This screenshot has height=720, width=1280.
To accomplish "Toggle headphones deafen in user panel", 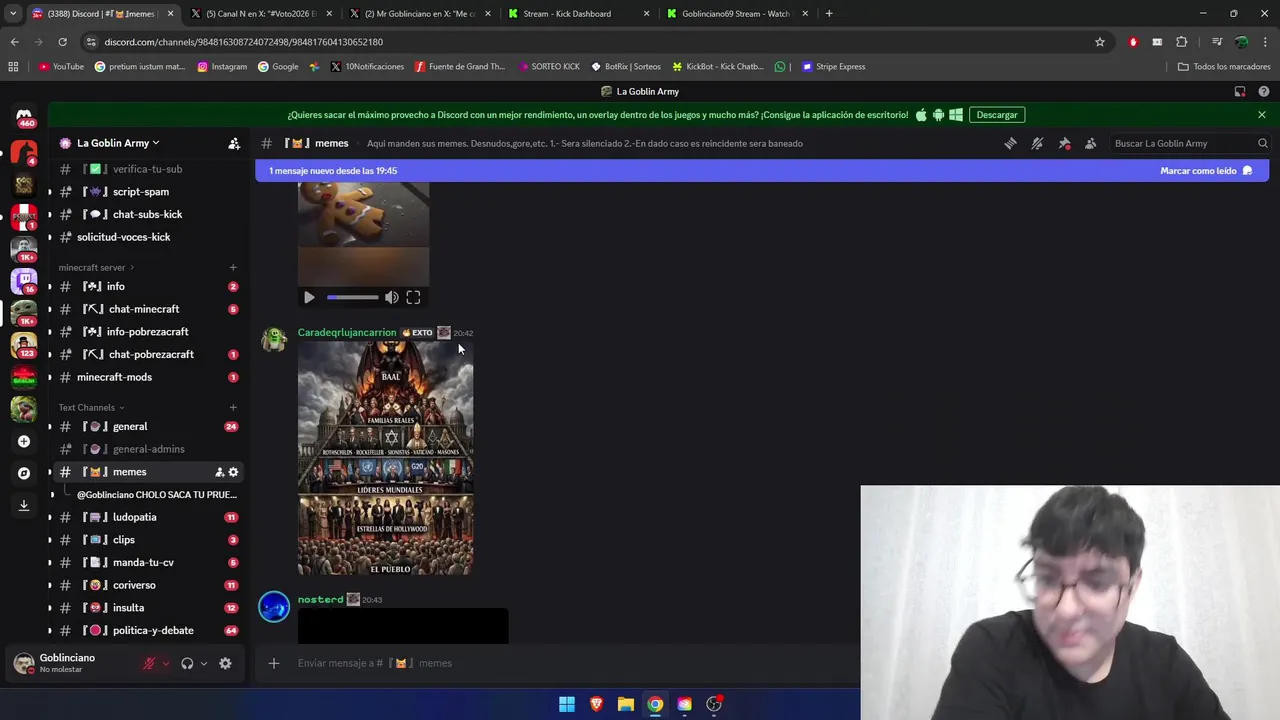I will 187,663.
